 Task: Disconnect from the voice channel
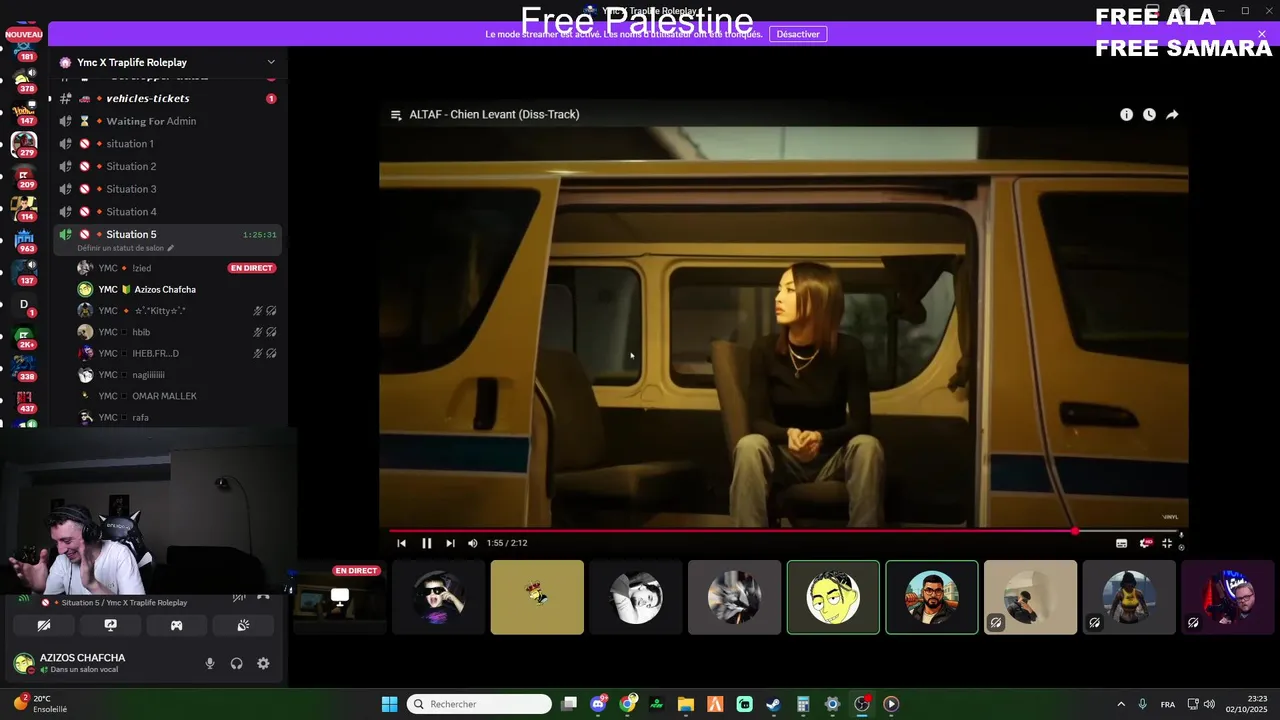point(263,596)
